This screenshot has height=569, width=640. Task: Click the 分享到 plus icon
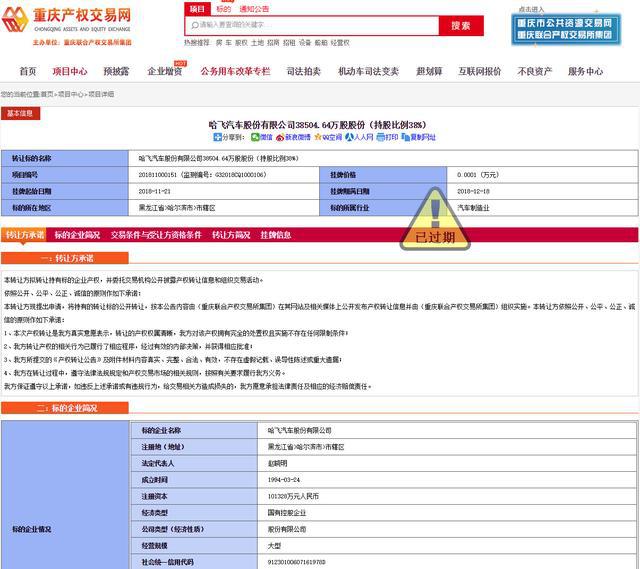point(217,137)
